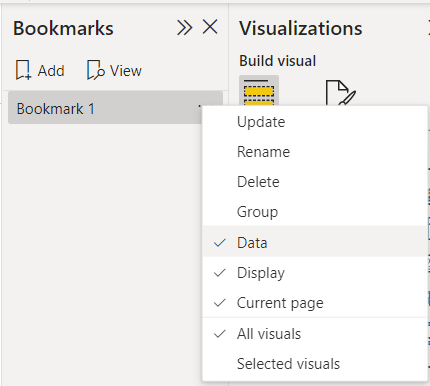
Task: Uncheck the Current page option
Action: coord(315,303)
